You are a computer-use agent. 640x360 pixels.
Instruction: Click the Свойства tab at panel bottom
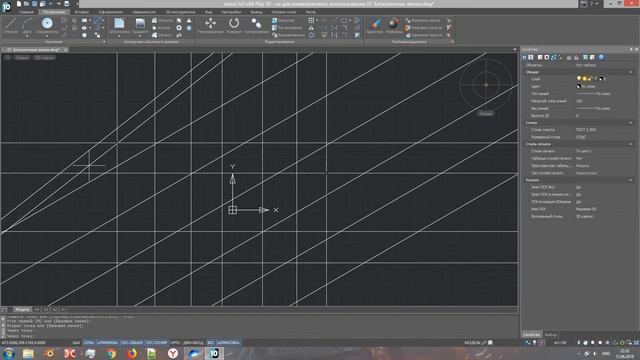click(x=531, y=335)
